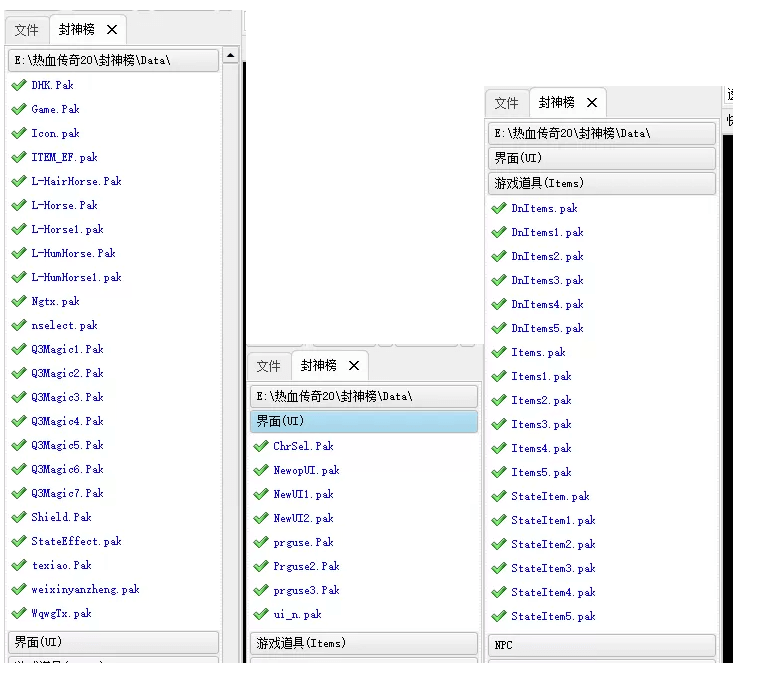Expand the NPC section header
Viewport: 781px width, 694px height.
click(x=602, y=645)
